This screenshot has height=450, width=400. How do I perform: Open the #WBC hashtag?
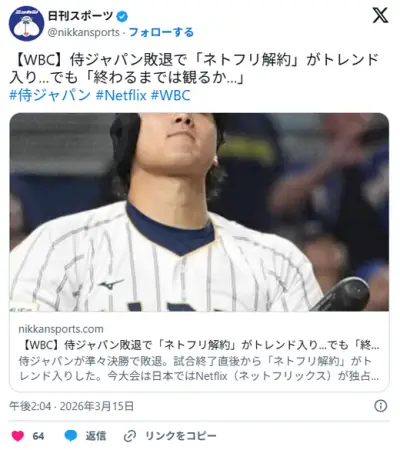pos(171,95)
